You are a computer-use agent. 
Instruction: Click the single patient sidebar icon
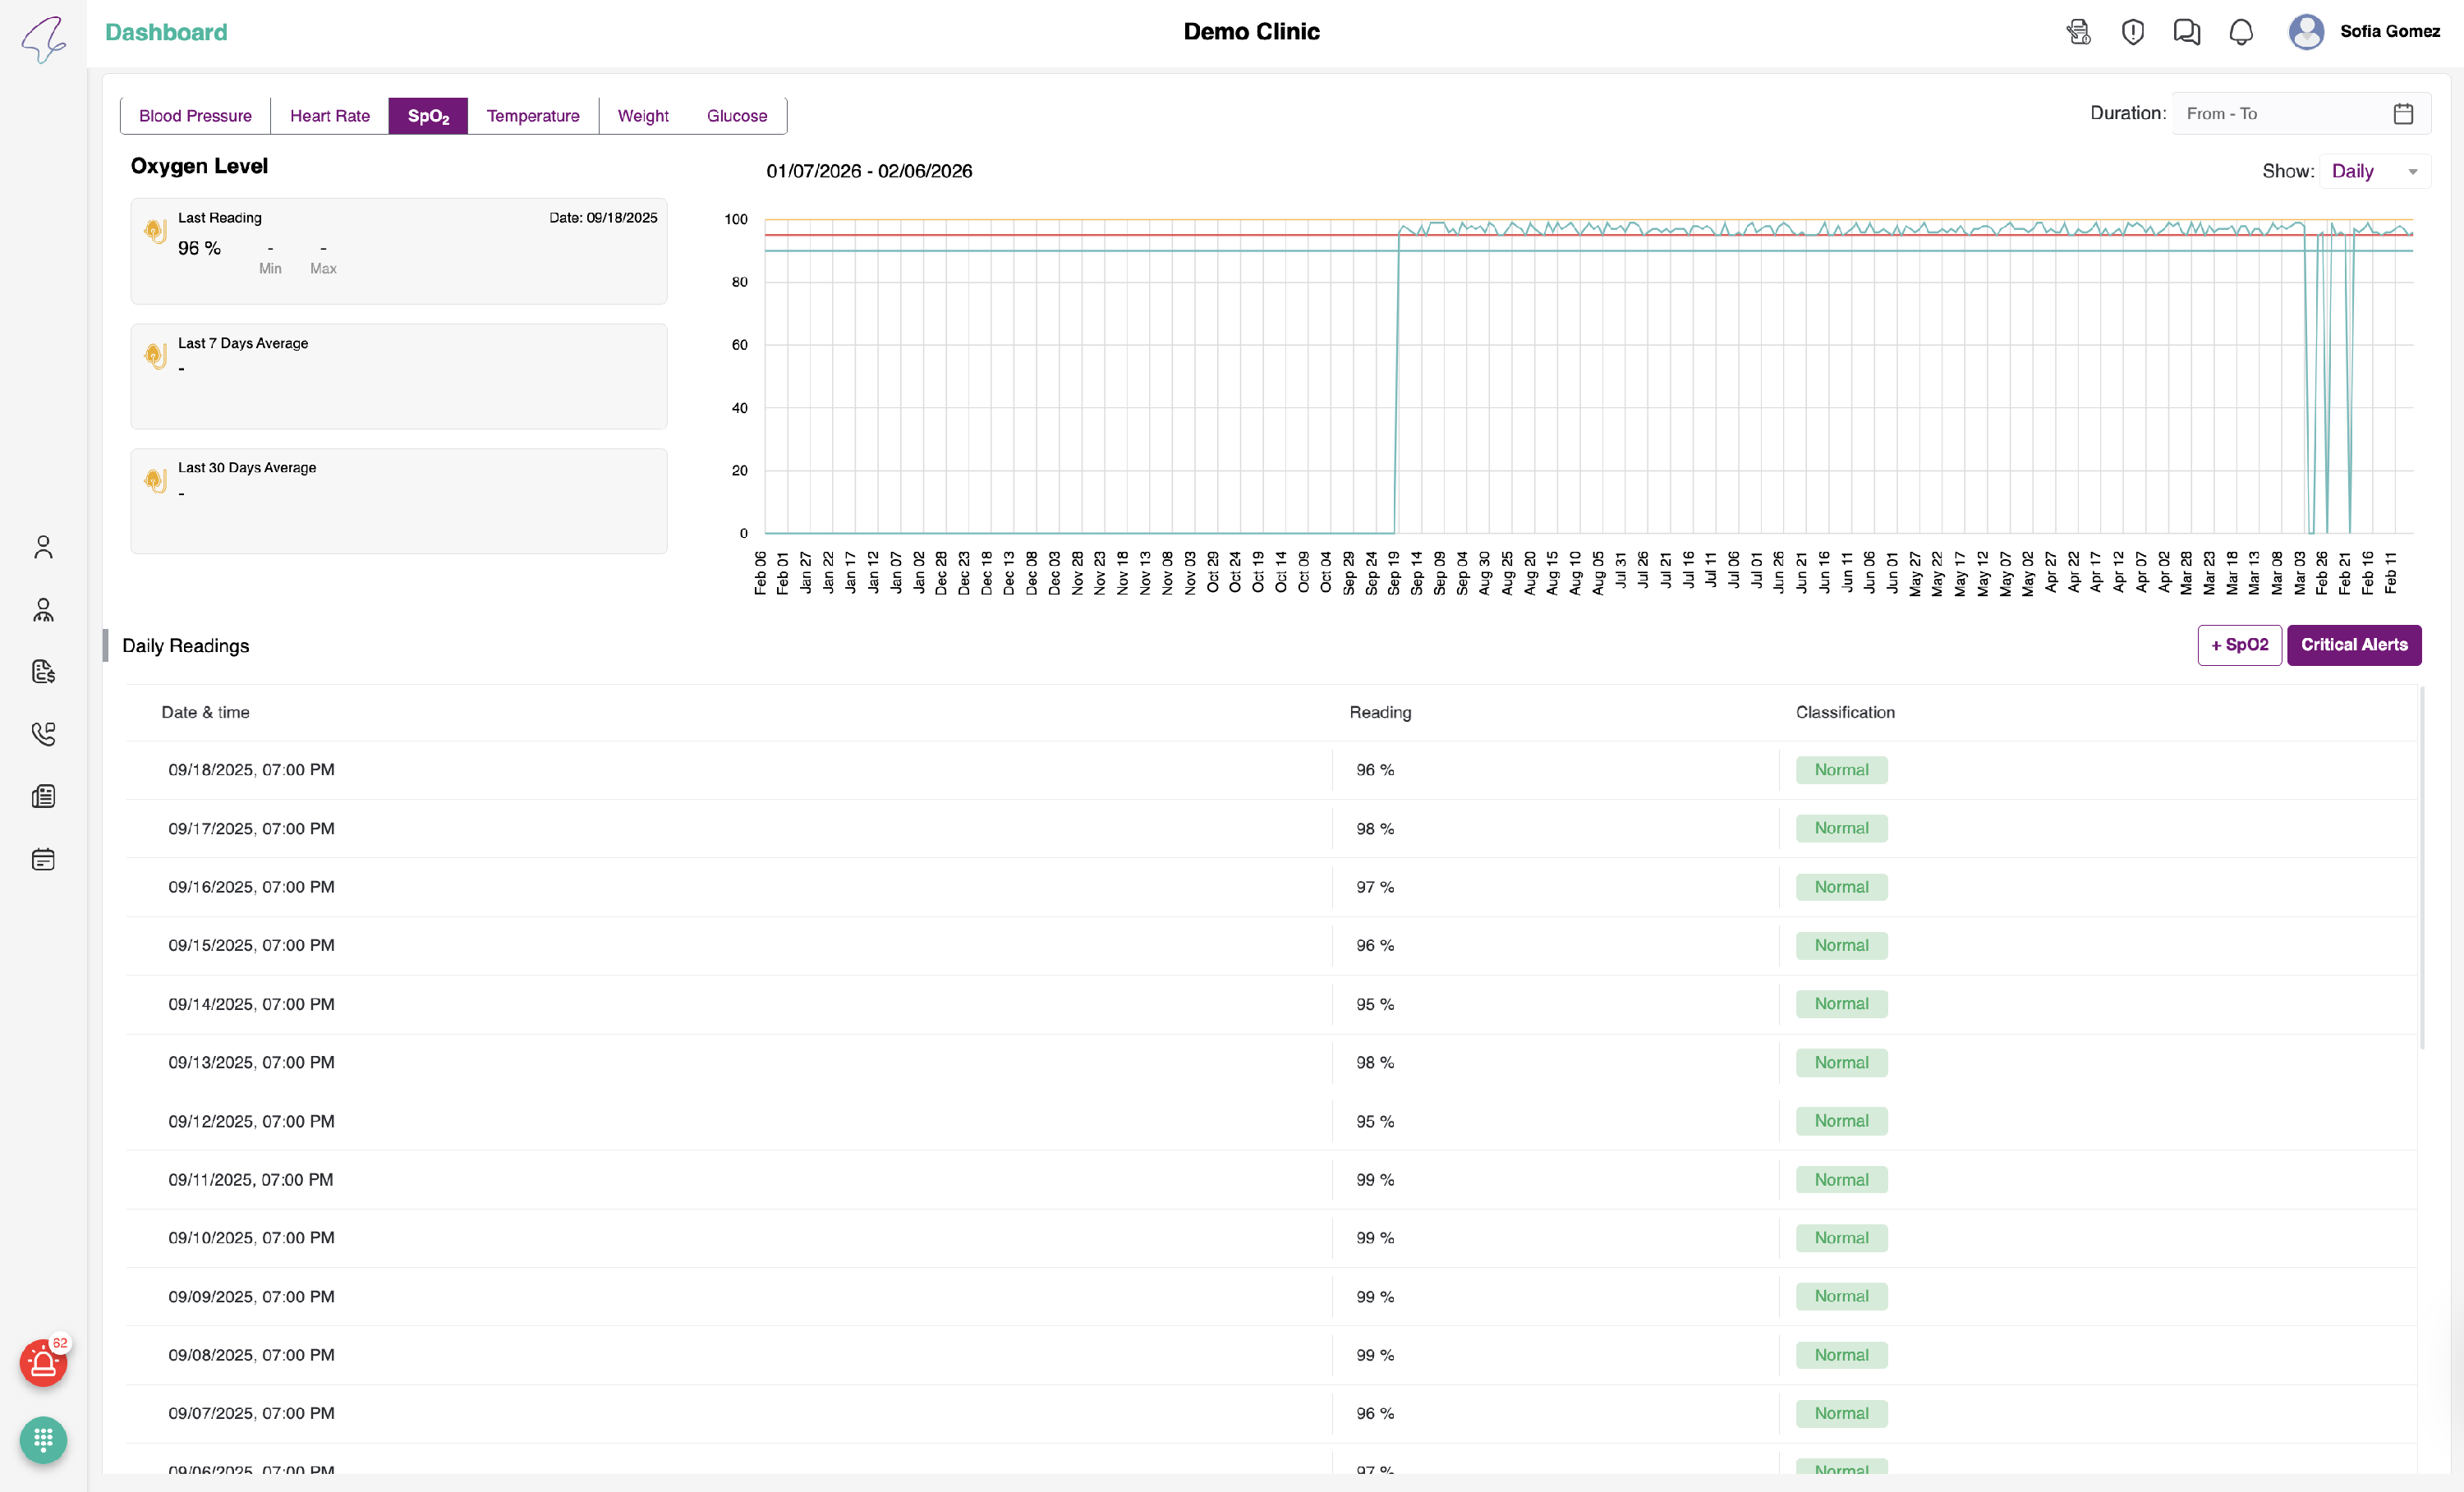click(x=43, y=547)
